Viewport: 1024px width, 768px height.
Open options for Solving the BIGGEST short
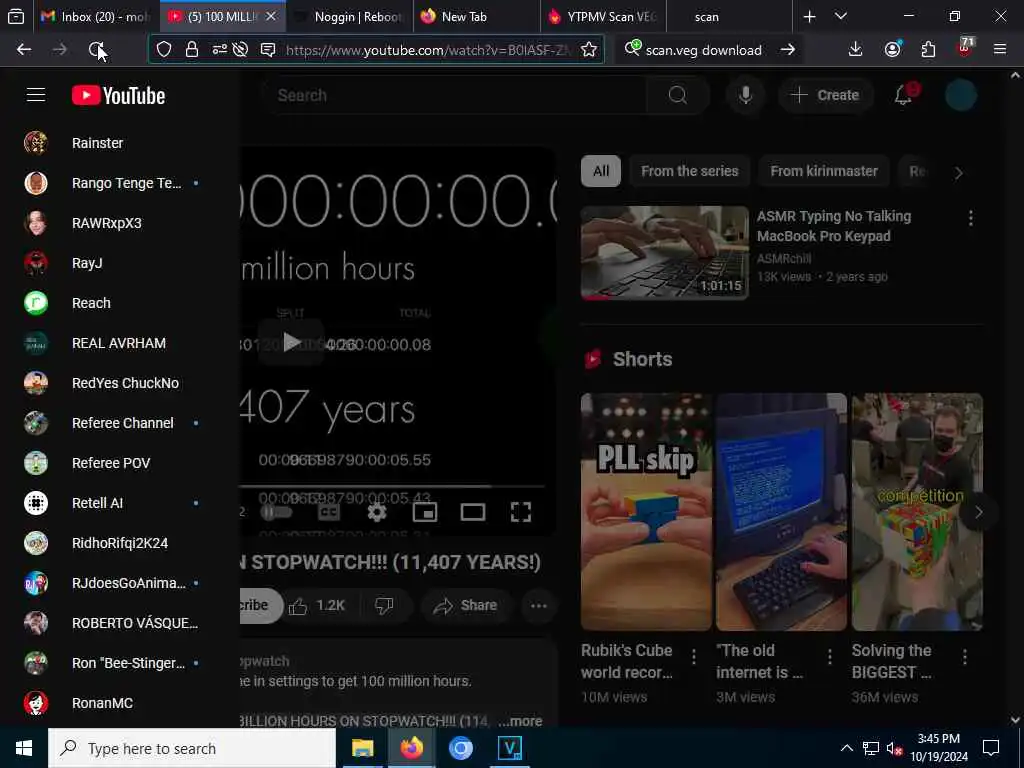click(965, 656)
